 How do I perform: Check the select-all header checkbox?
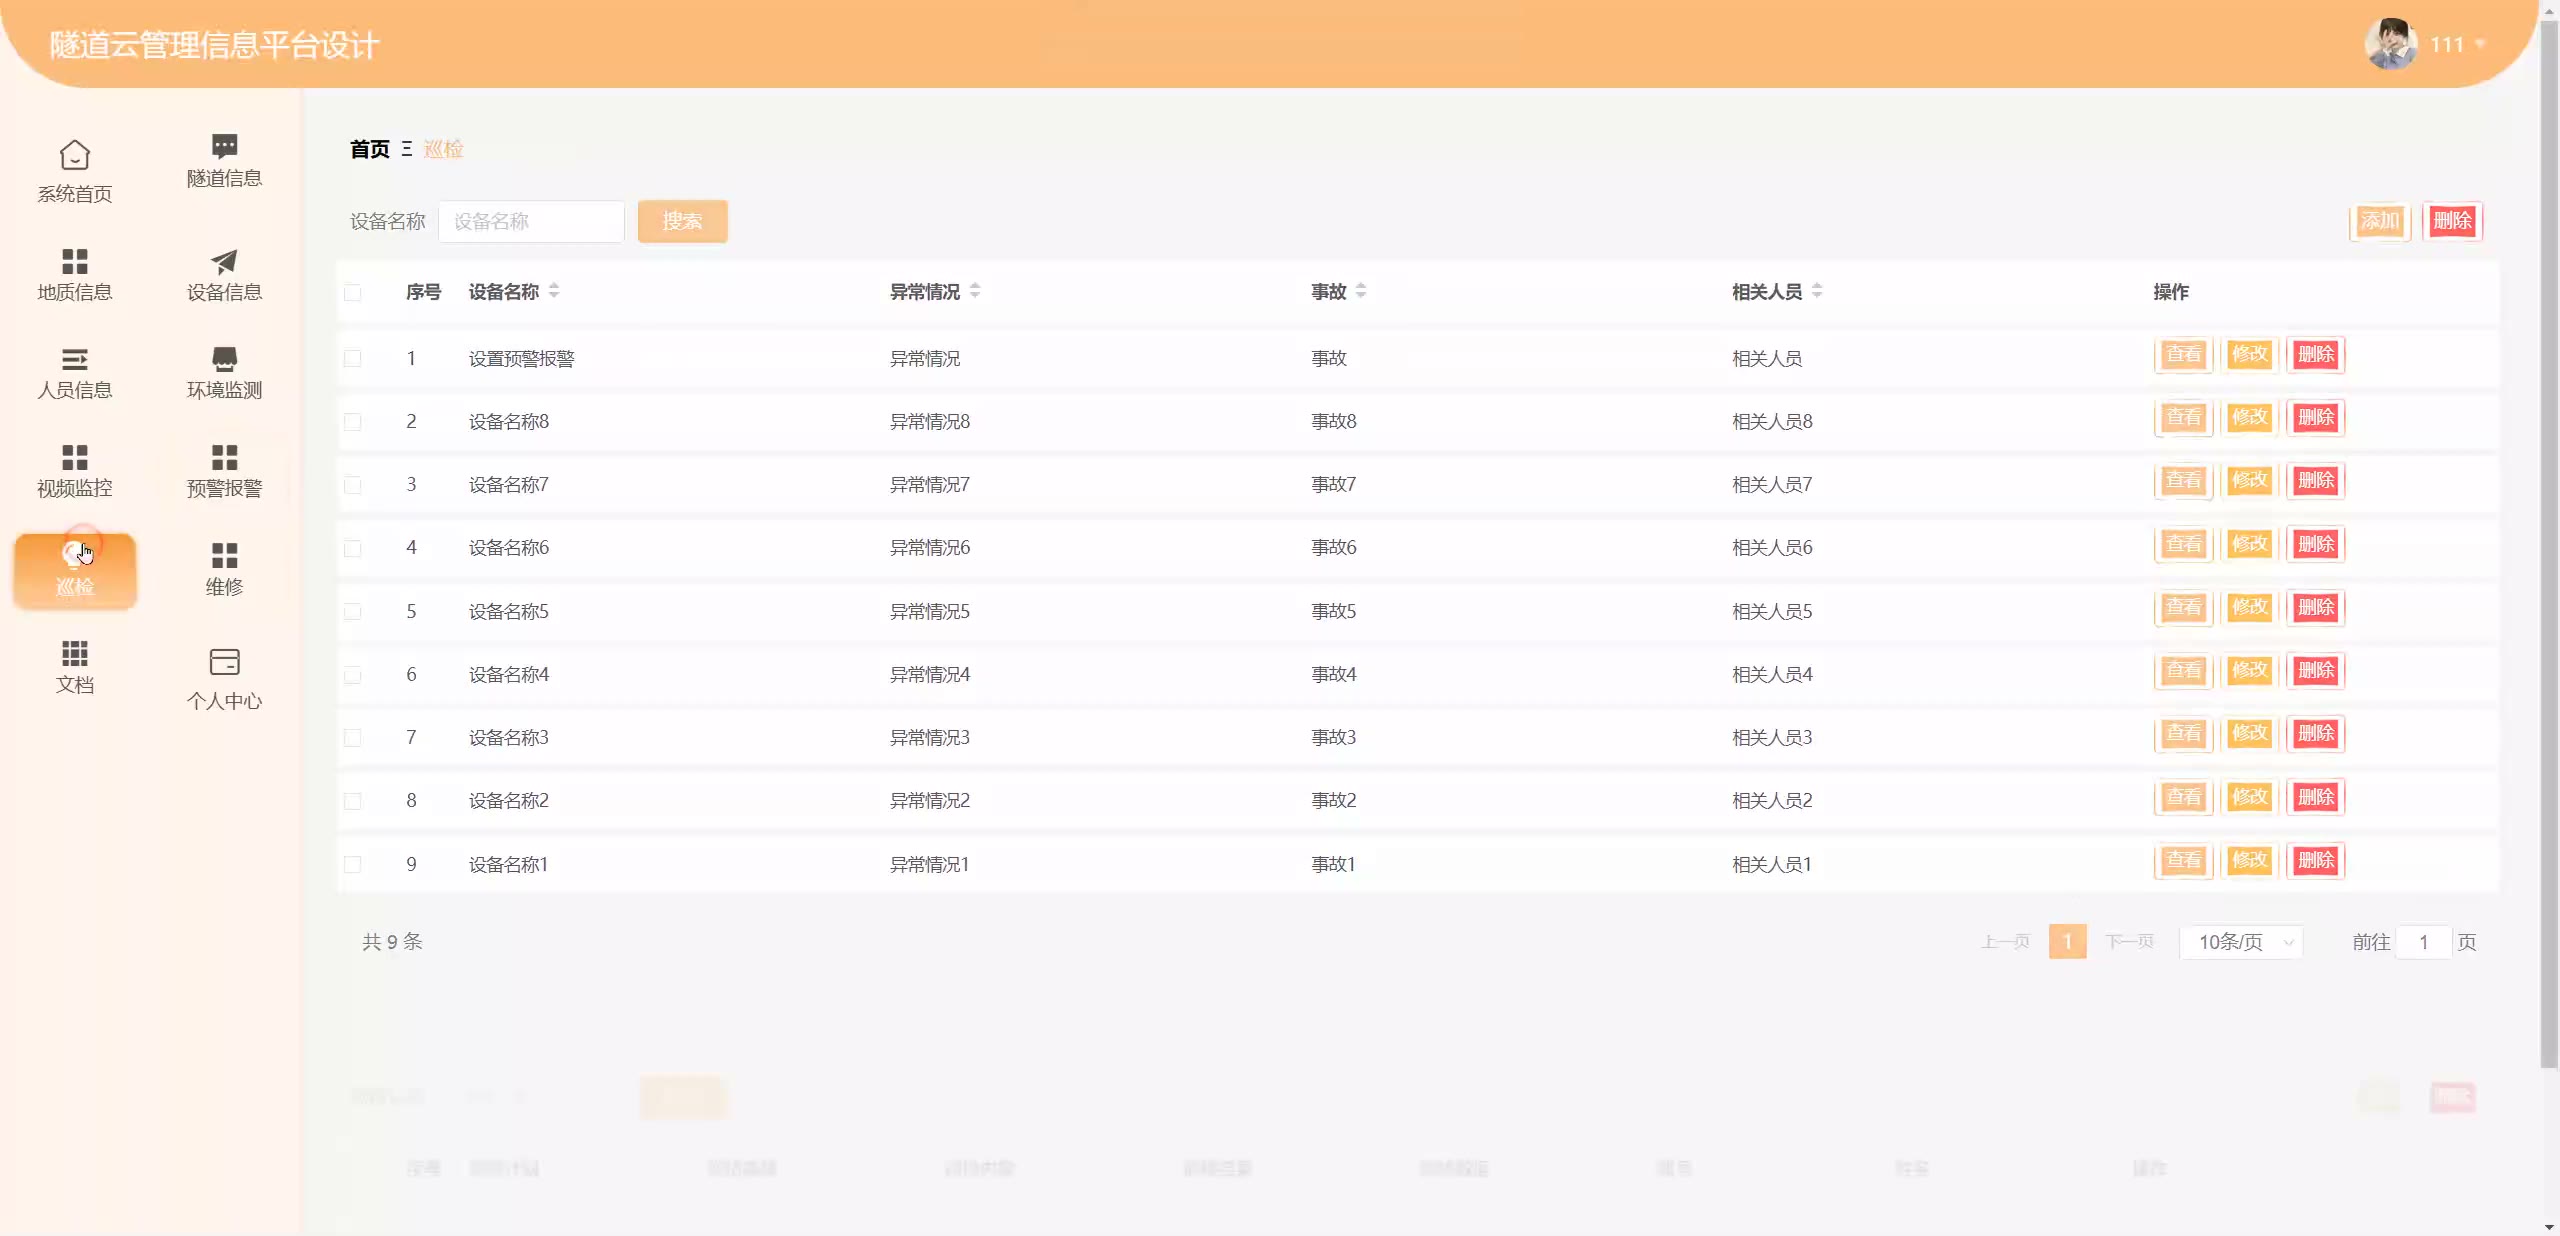[x=353, y=292]
